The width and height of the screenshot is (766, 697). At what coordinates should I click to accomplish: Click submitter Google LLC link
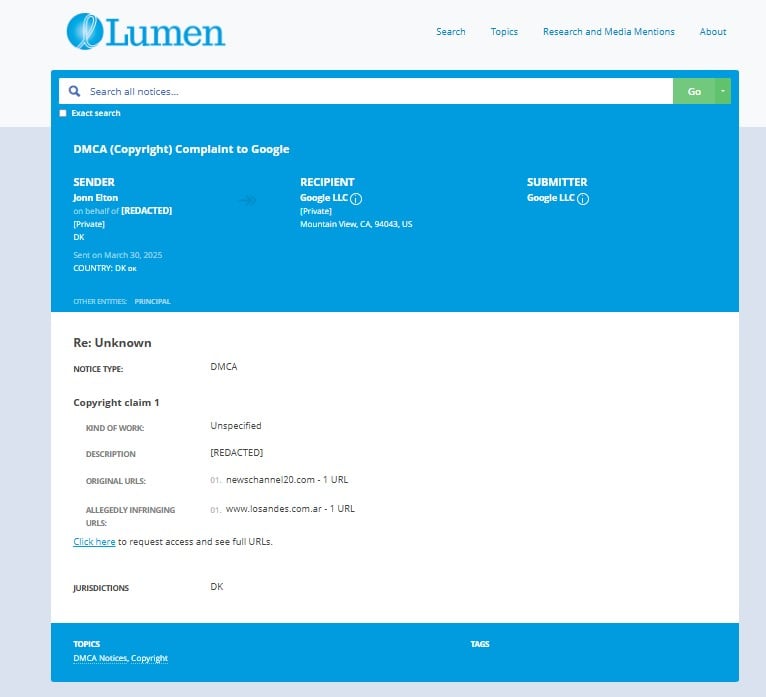[x=551, y=198]
